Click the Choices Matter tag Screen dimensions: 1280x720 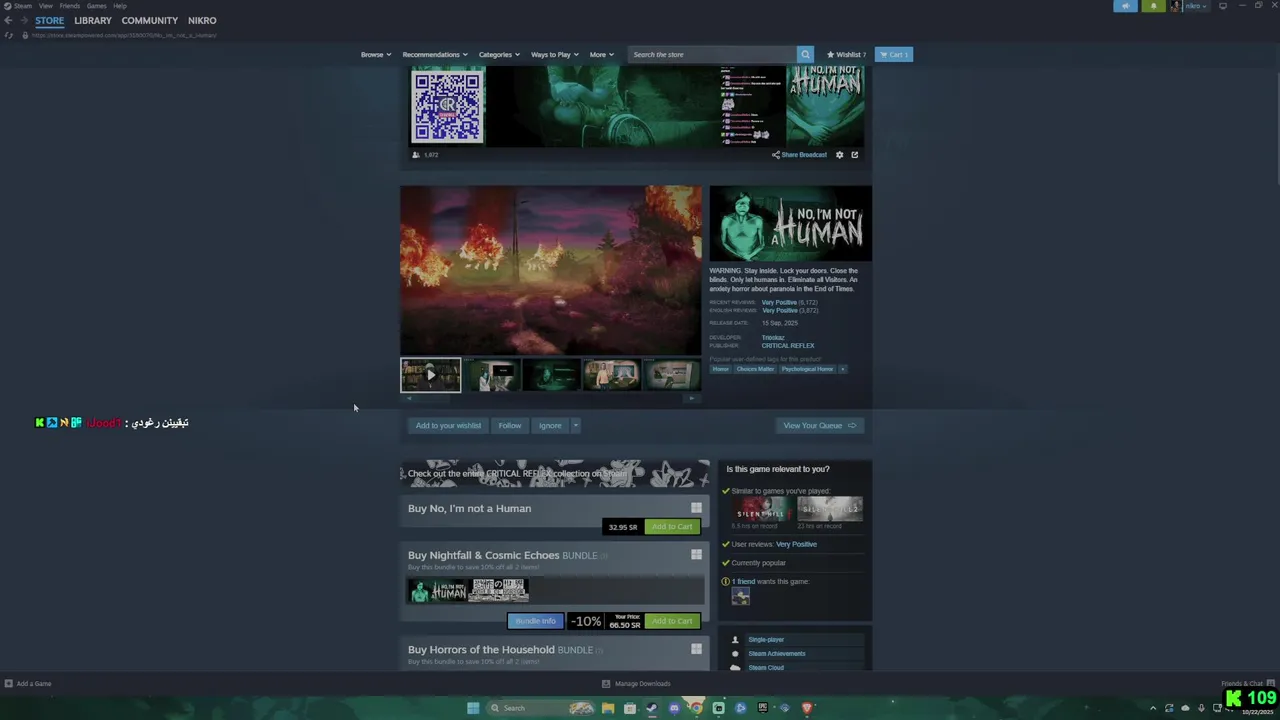755,369
